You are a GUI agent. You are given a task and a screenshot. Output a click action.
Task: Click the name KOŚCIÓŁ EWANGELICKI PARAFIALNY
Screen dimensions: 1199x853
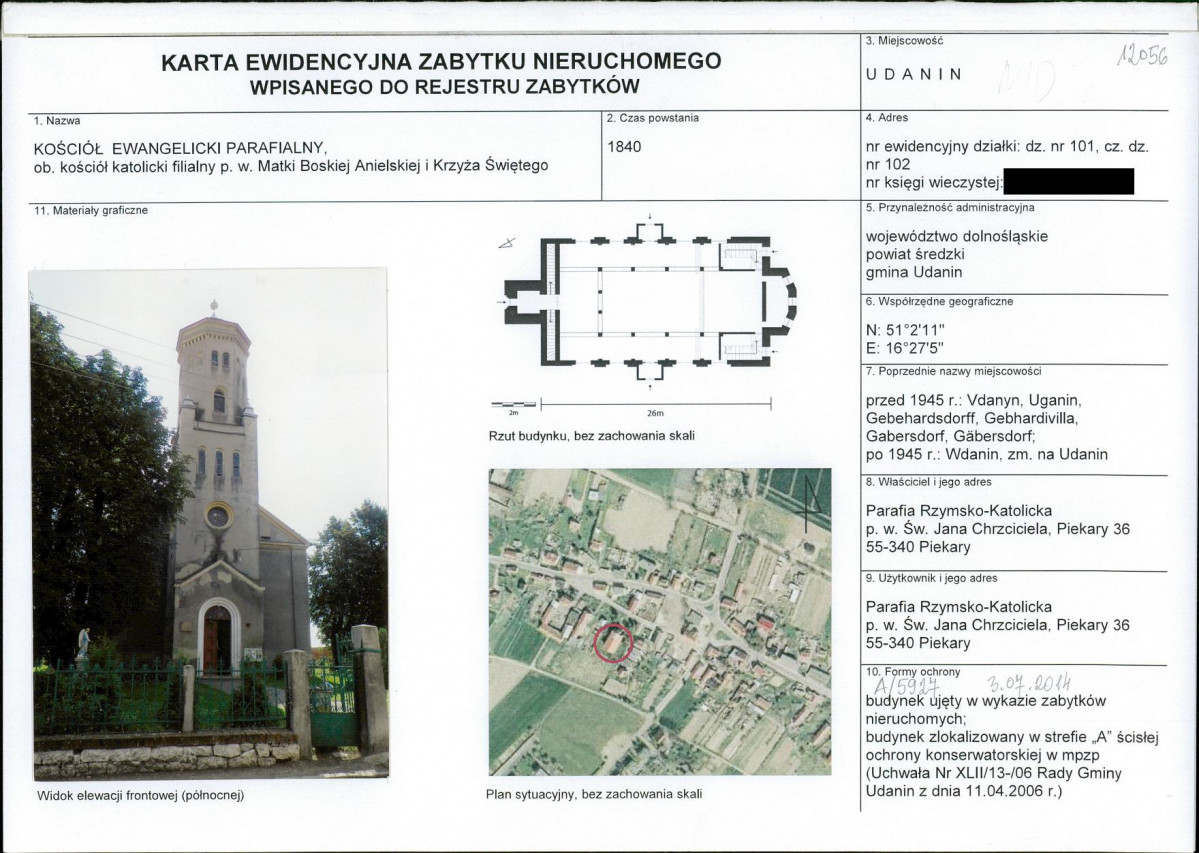click(181, 148)
